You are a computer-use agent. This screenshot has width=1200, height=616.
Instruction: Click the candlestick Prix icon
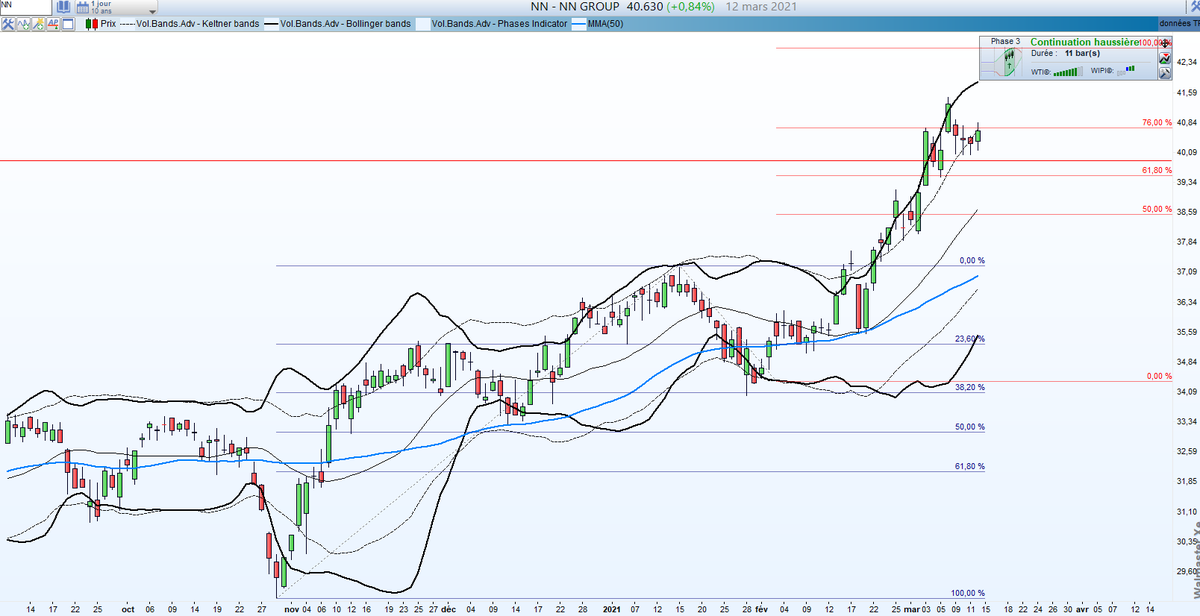pyautogui.click(x=92, y=24)
